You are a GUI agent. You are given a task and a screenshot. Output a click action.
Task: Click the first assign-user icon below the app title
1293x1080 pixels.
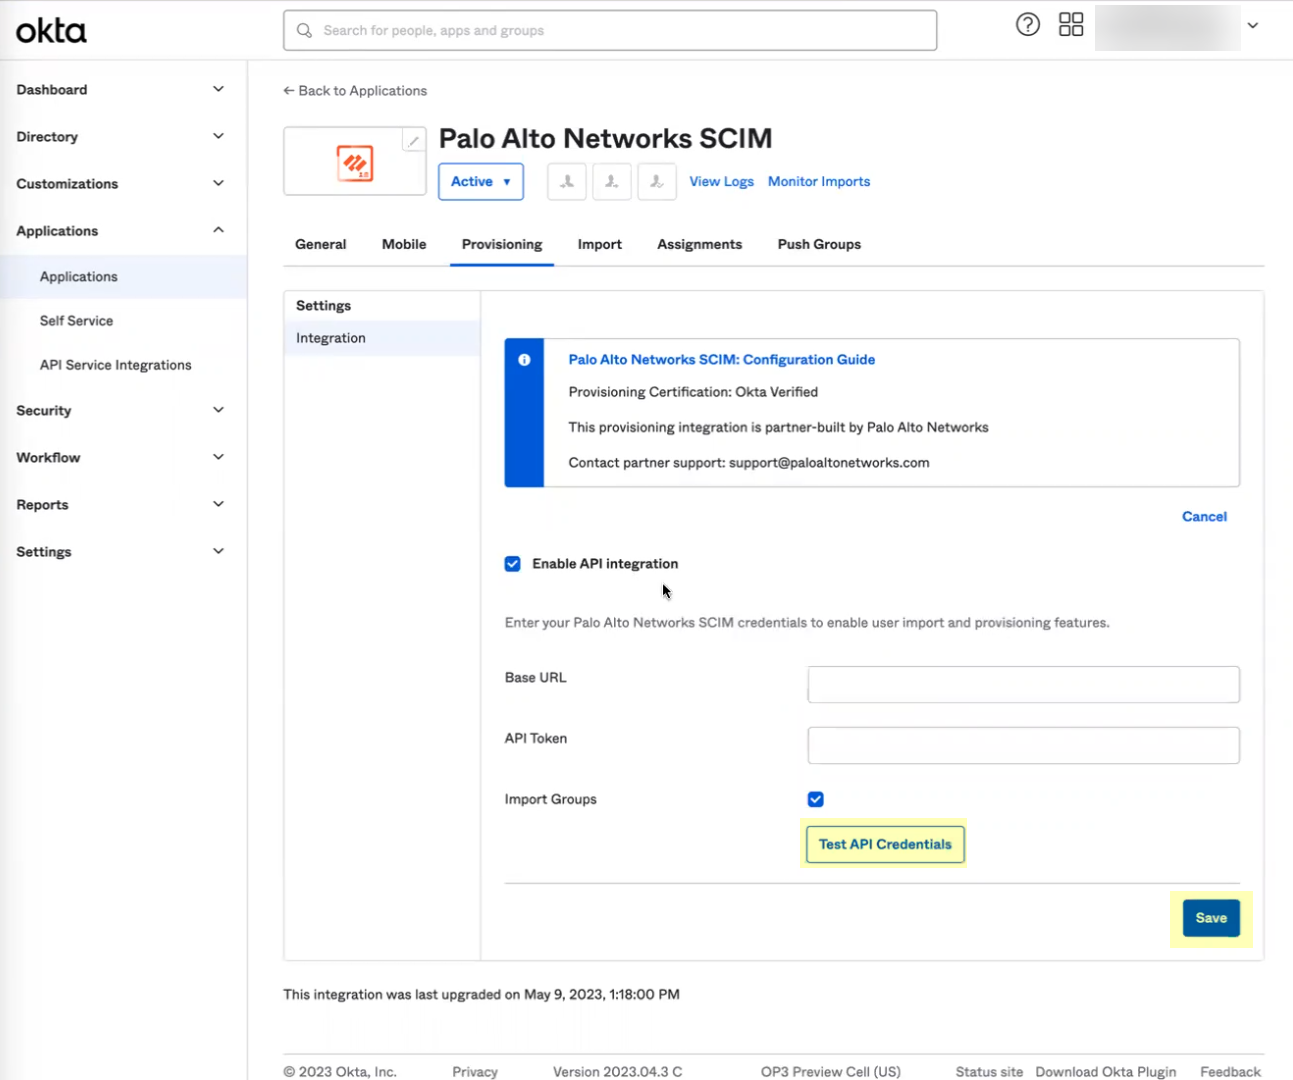click(566, 181)
